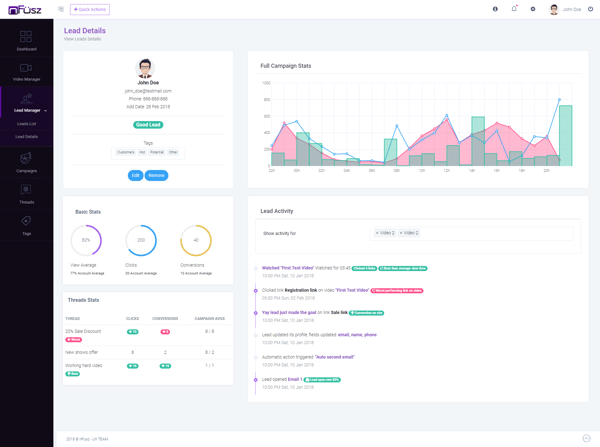Open Threads from sidebar
600x447 pixels.
point(26,194)
